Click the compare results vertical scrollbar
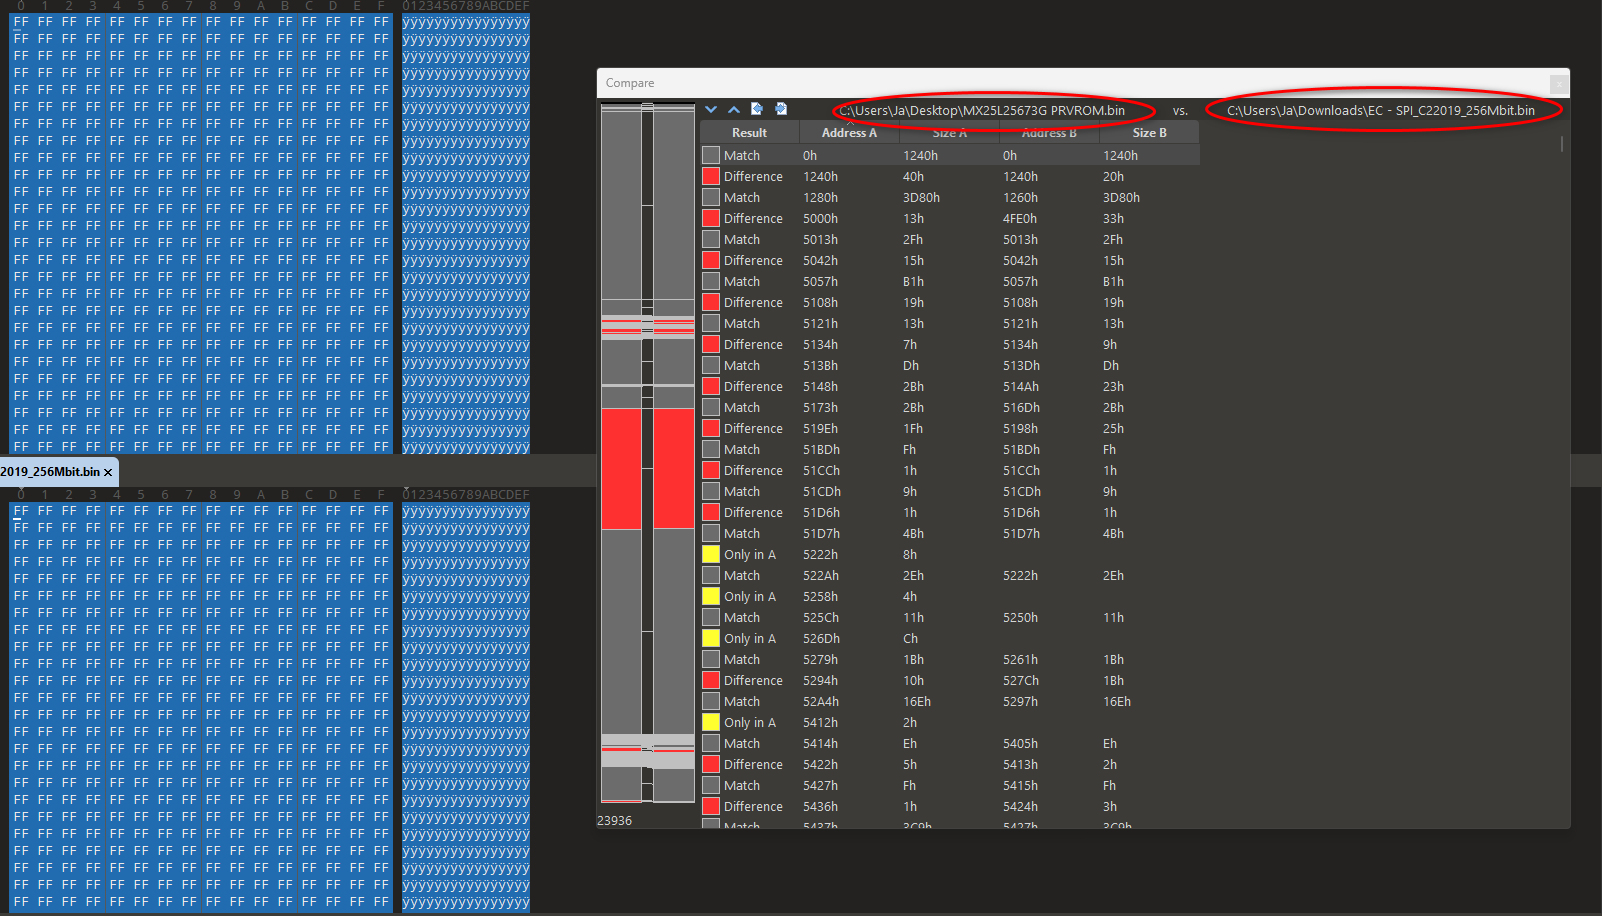The height and width of the screenshot is (916, 1602). (x=1562, y=144)
